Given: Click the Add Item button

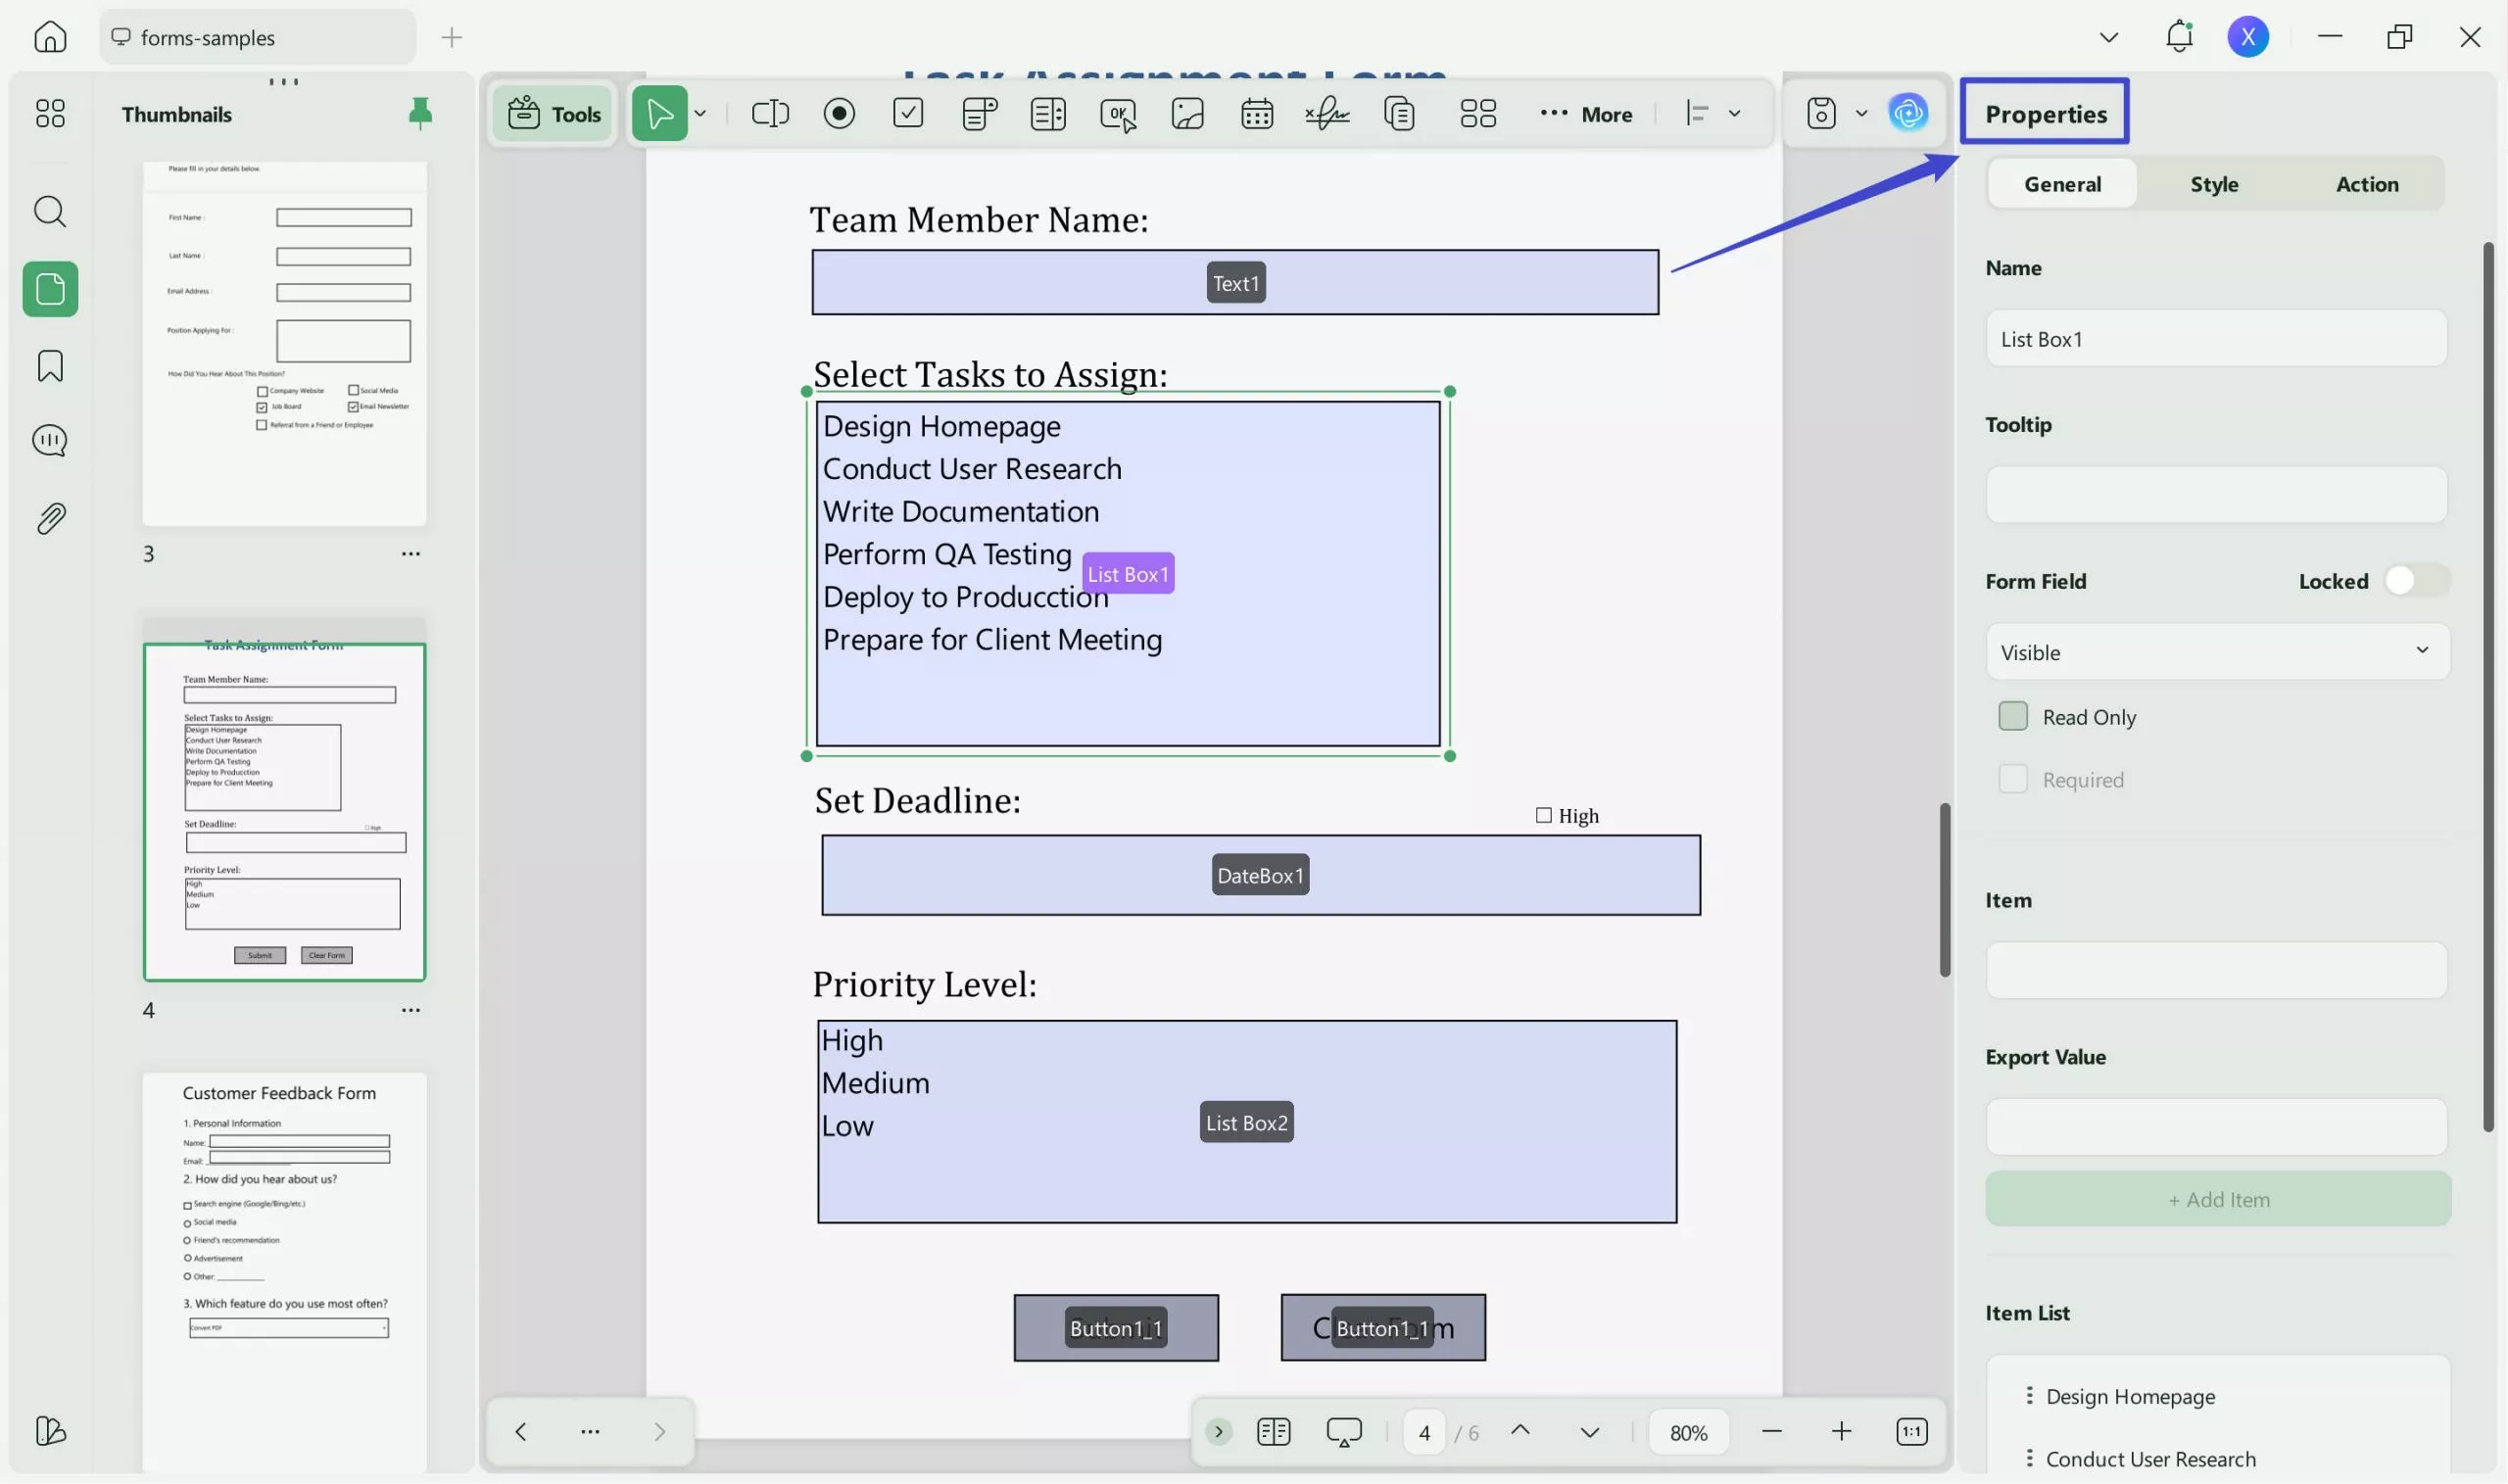Looking at the screenshot, I should (2216, 1199).
